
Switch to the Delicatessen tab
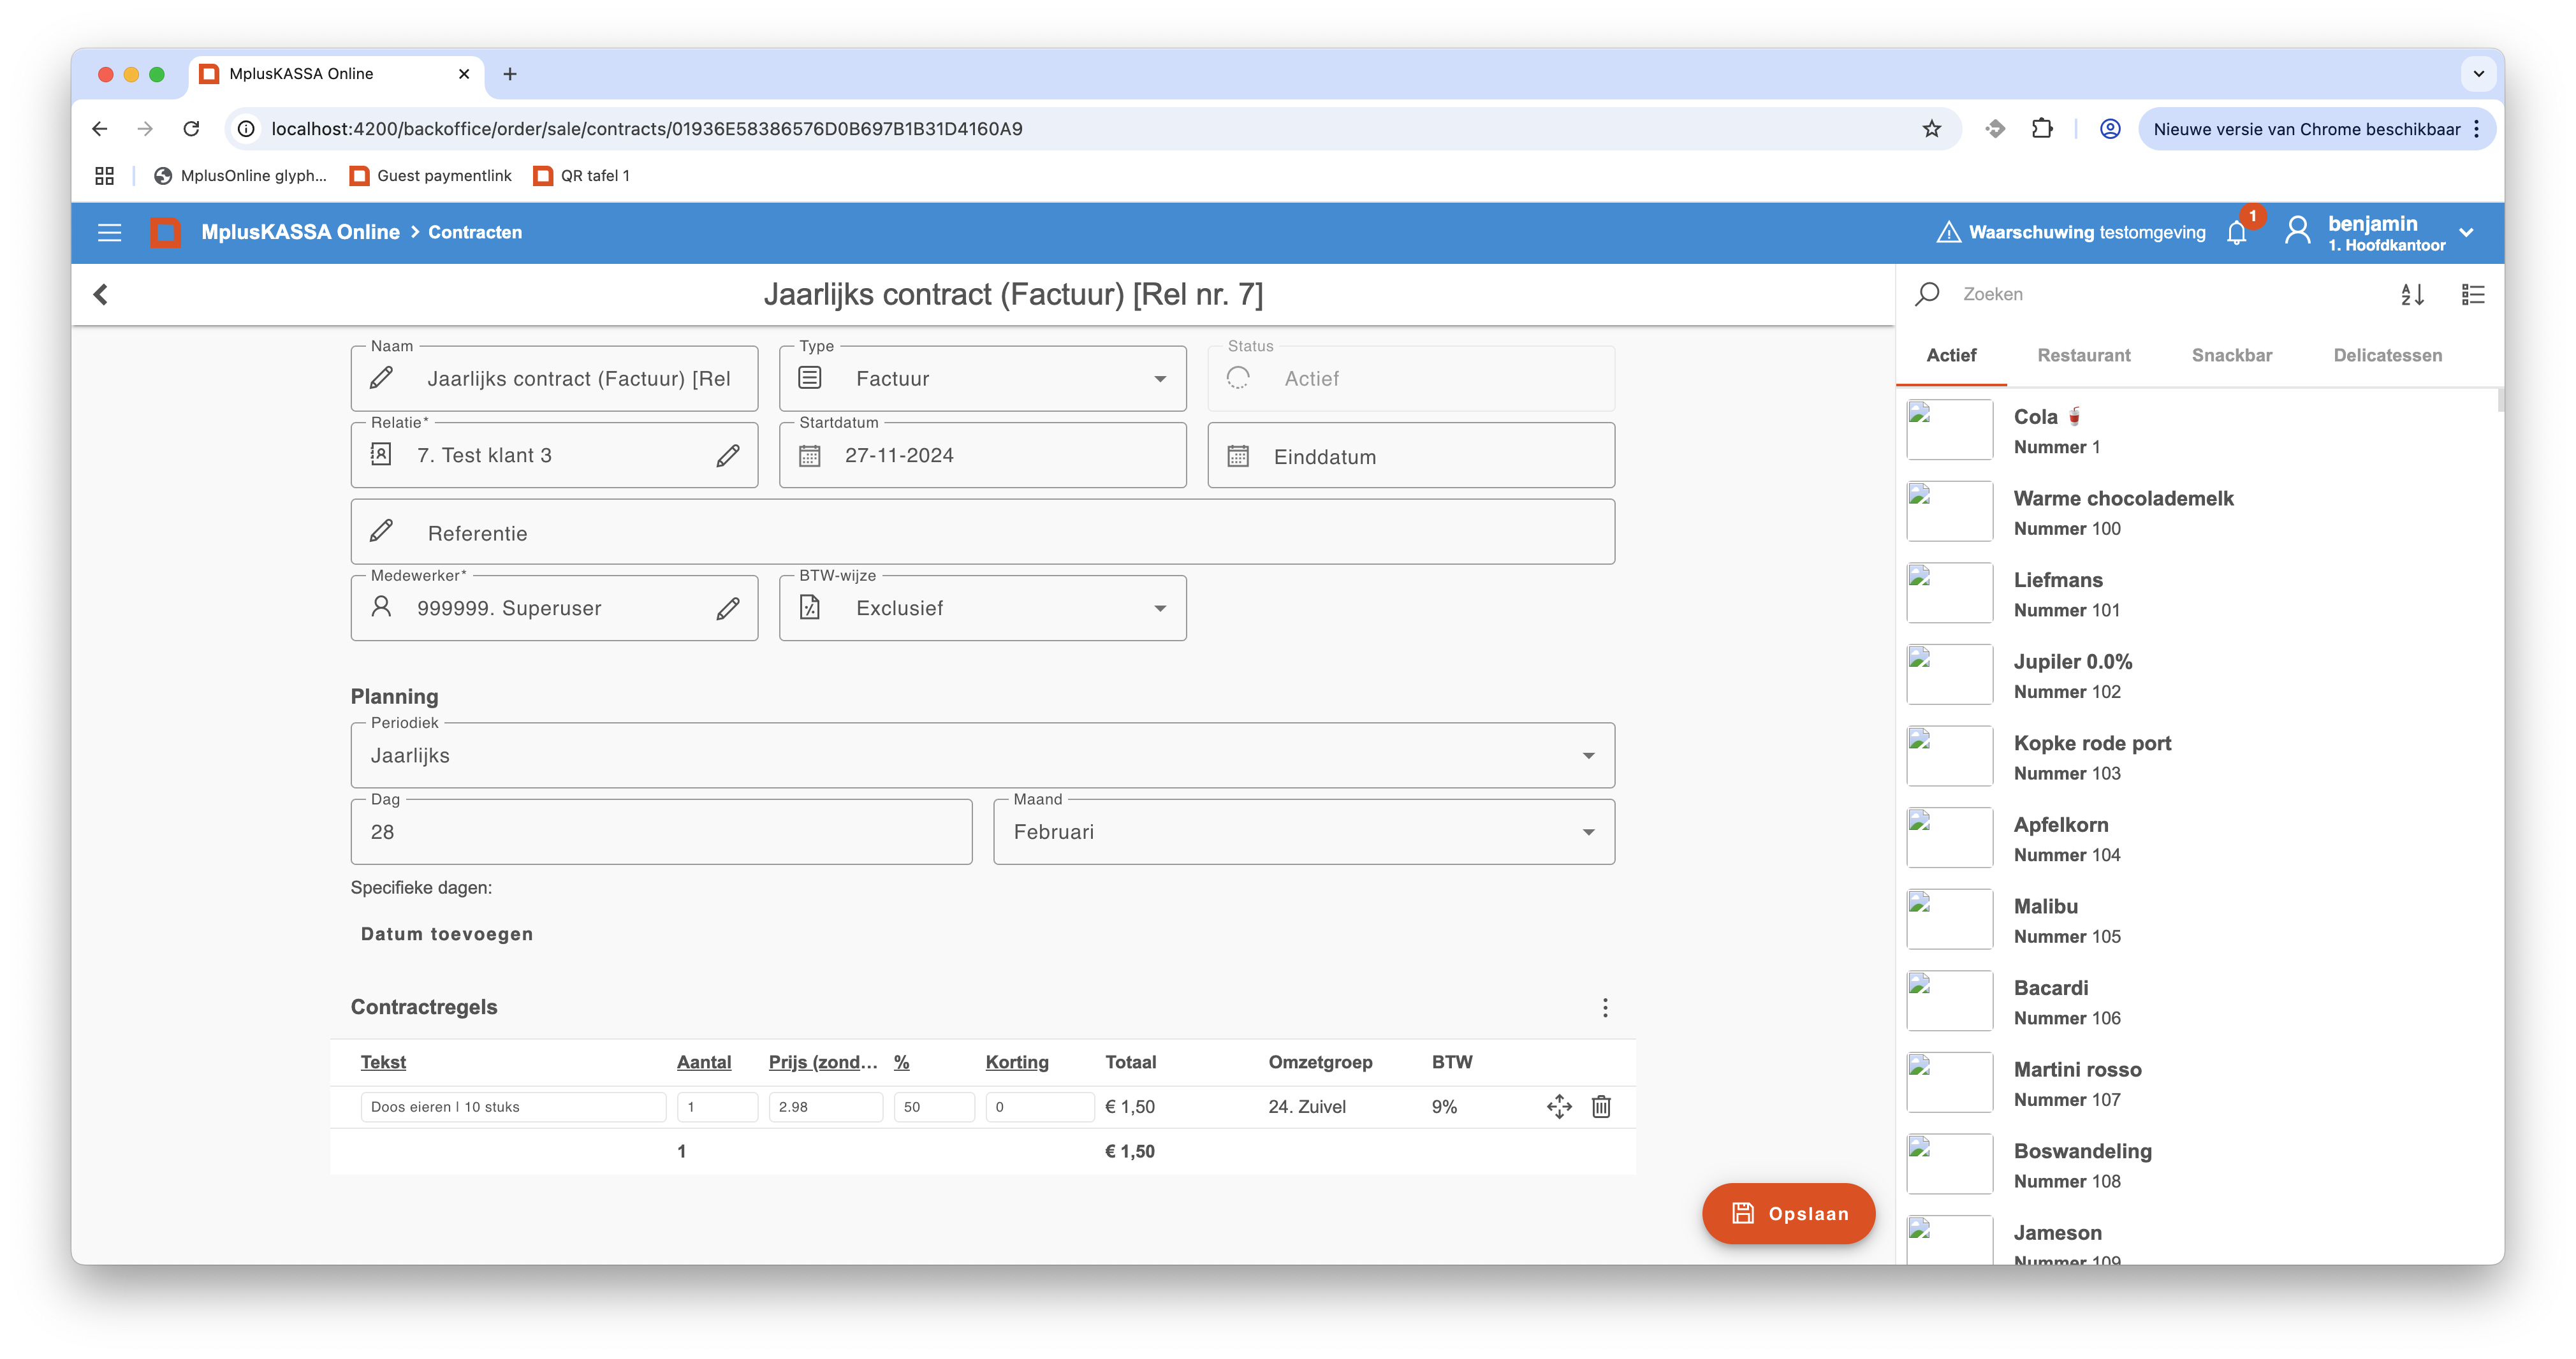coord(2387,355)
